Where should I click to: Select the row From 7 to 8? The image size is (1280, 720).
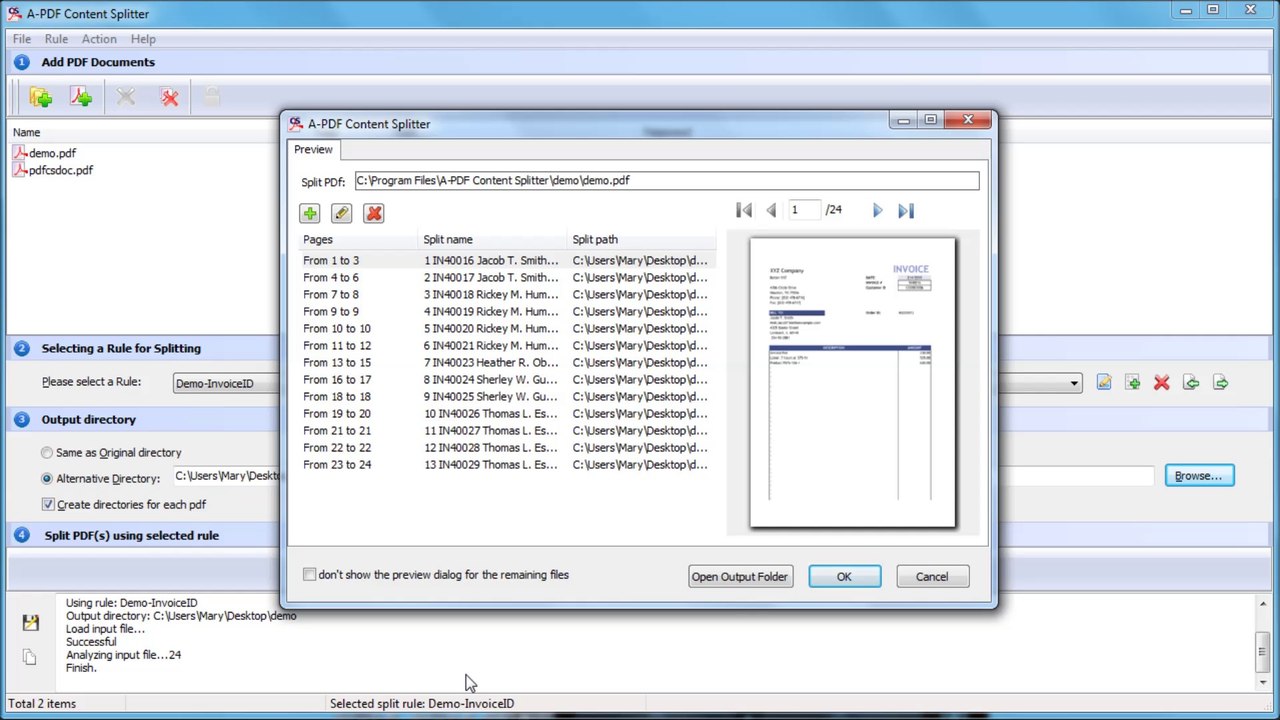(x=508, y=294)
